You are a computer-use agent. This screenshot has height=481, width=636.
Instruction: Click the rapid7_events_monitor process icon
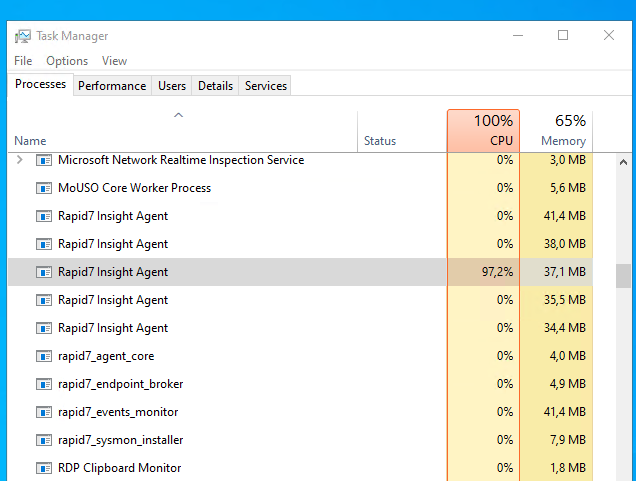[x=44, y=412]
